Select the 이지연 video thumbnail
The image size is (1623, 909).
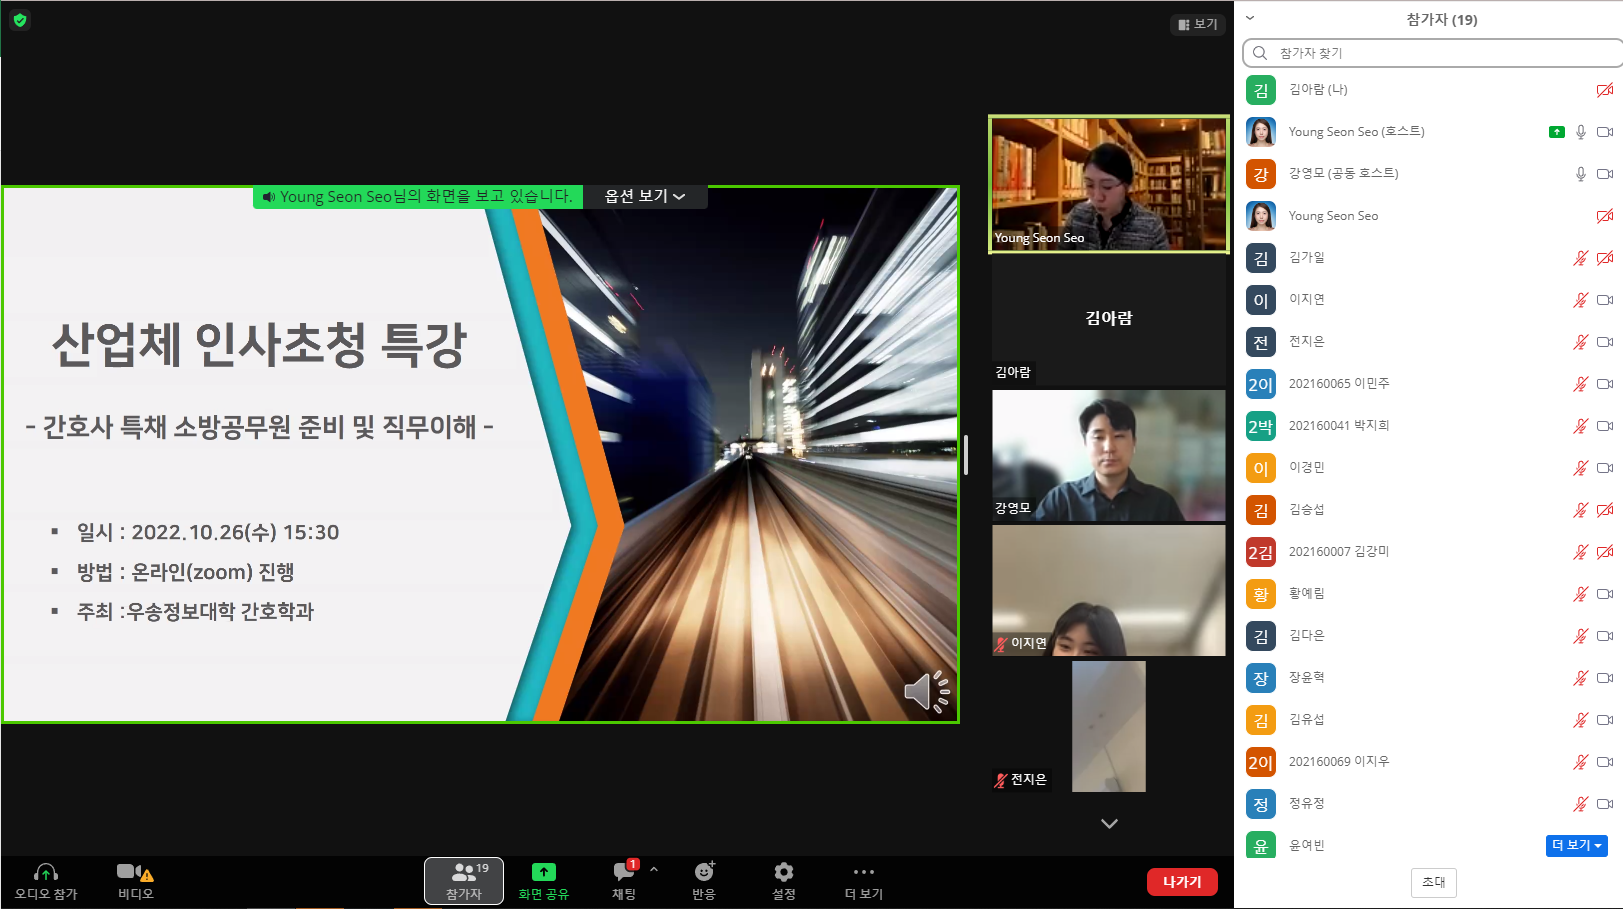(x=1109, y=590)
